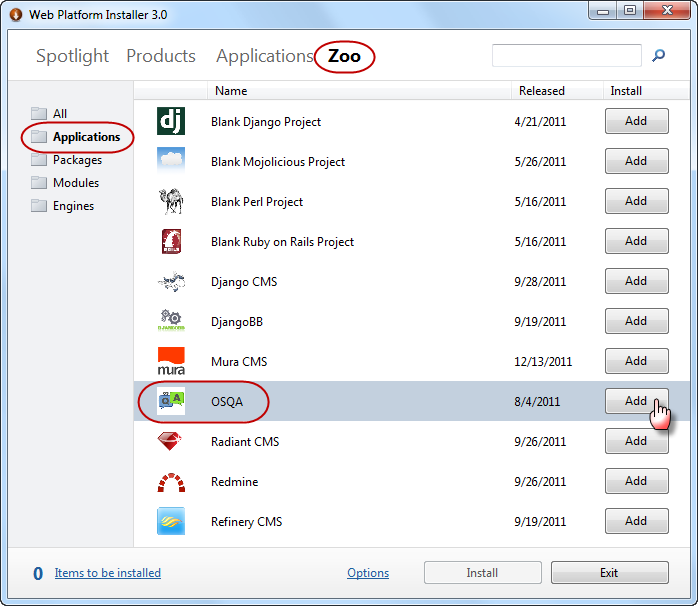Viewport: 698px width, 606px height.
Task: Select the Zoo tab
Action: (x=344, y=56)
